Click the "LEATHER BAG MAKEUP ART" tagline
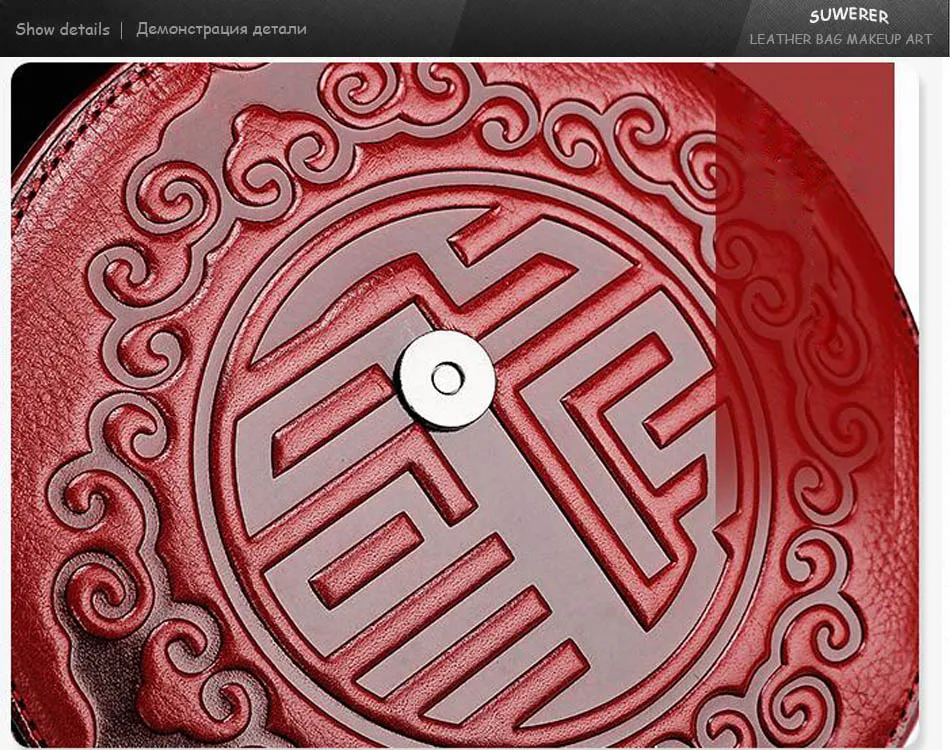The image size is (950, 750). (x=841, y=39)
